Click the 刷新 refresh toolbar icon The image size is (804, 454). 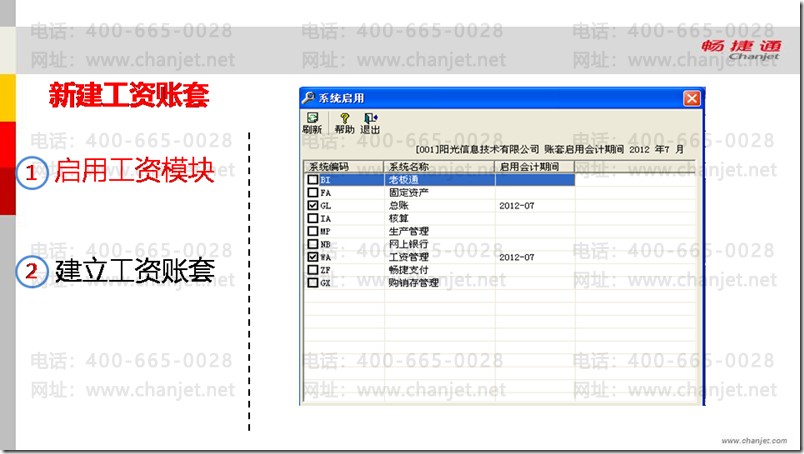[312, 124]
